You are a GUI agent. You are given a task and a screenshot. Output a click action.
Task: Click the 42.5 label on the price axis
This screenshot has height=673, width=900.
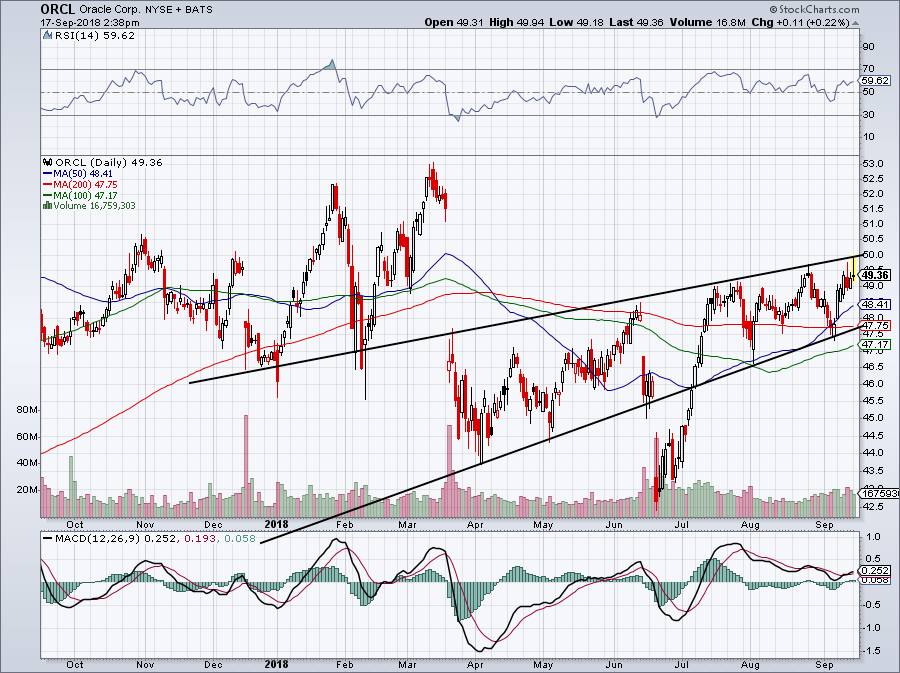coord(872,507)
